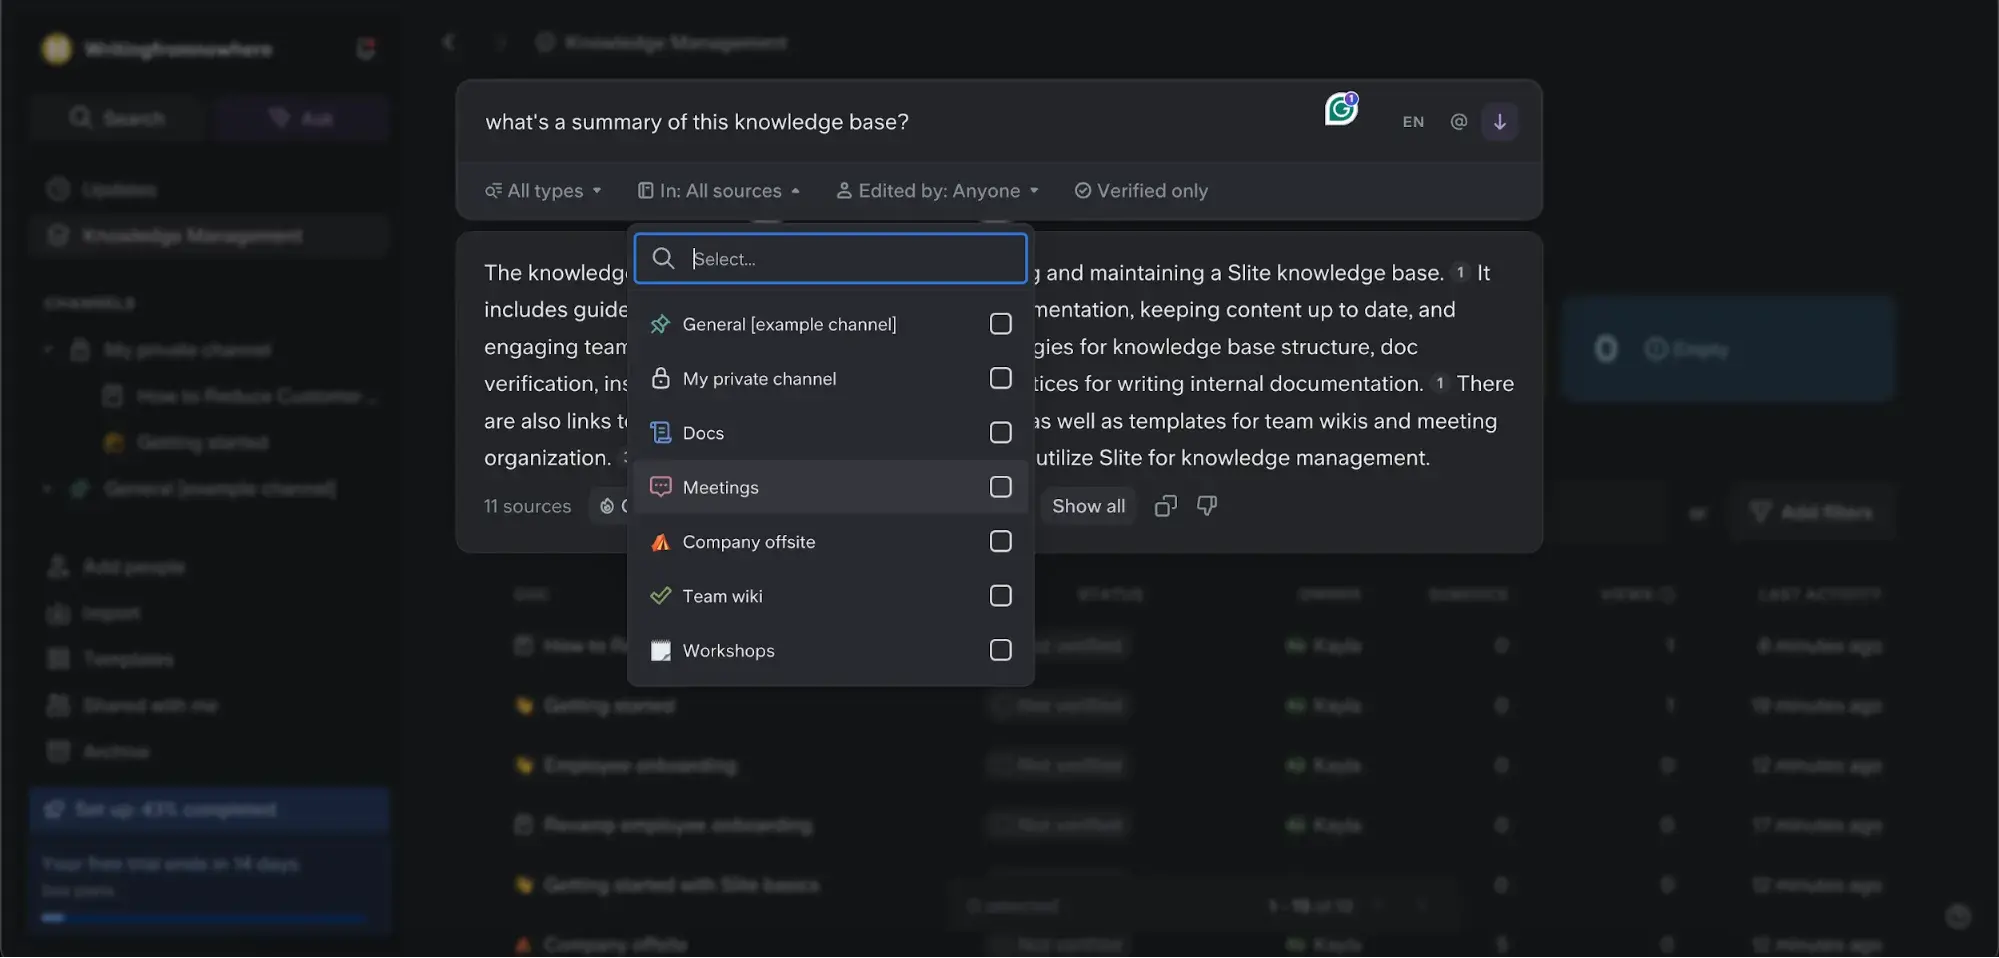Click the @ mention icon
This screenshot has width=1999, height=958.
click(1459, 122)
